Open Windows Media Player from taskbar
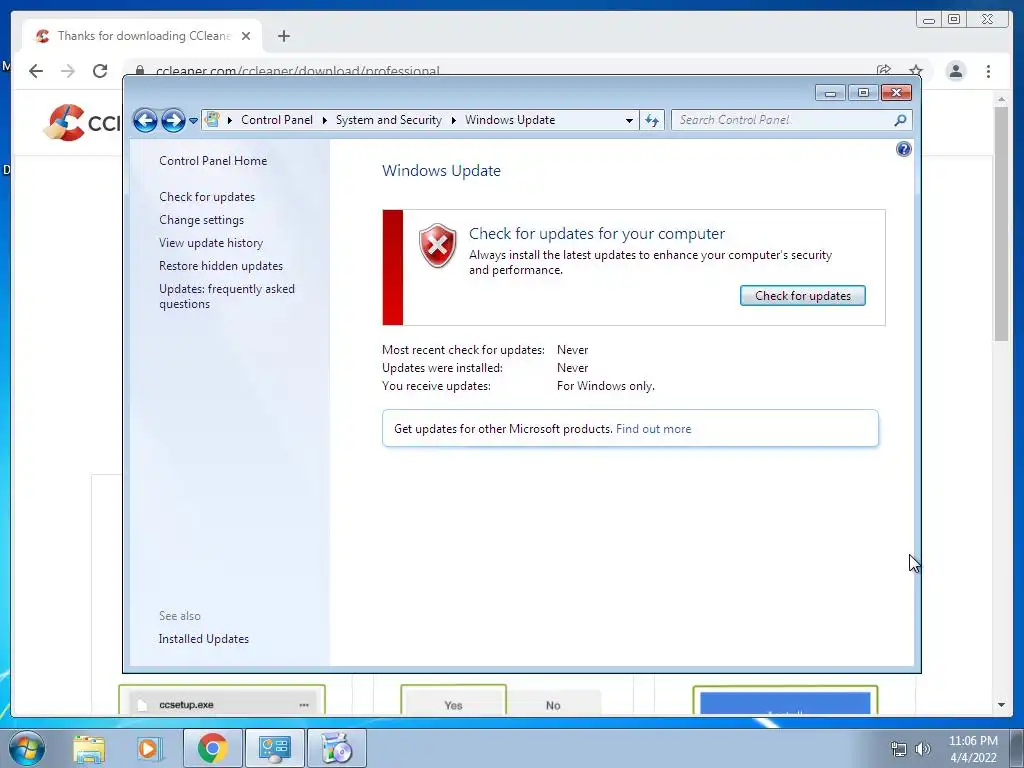 148,748
